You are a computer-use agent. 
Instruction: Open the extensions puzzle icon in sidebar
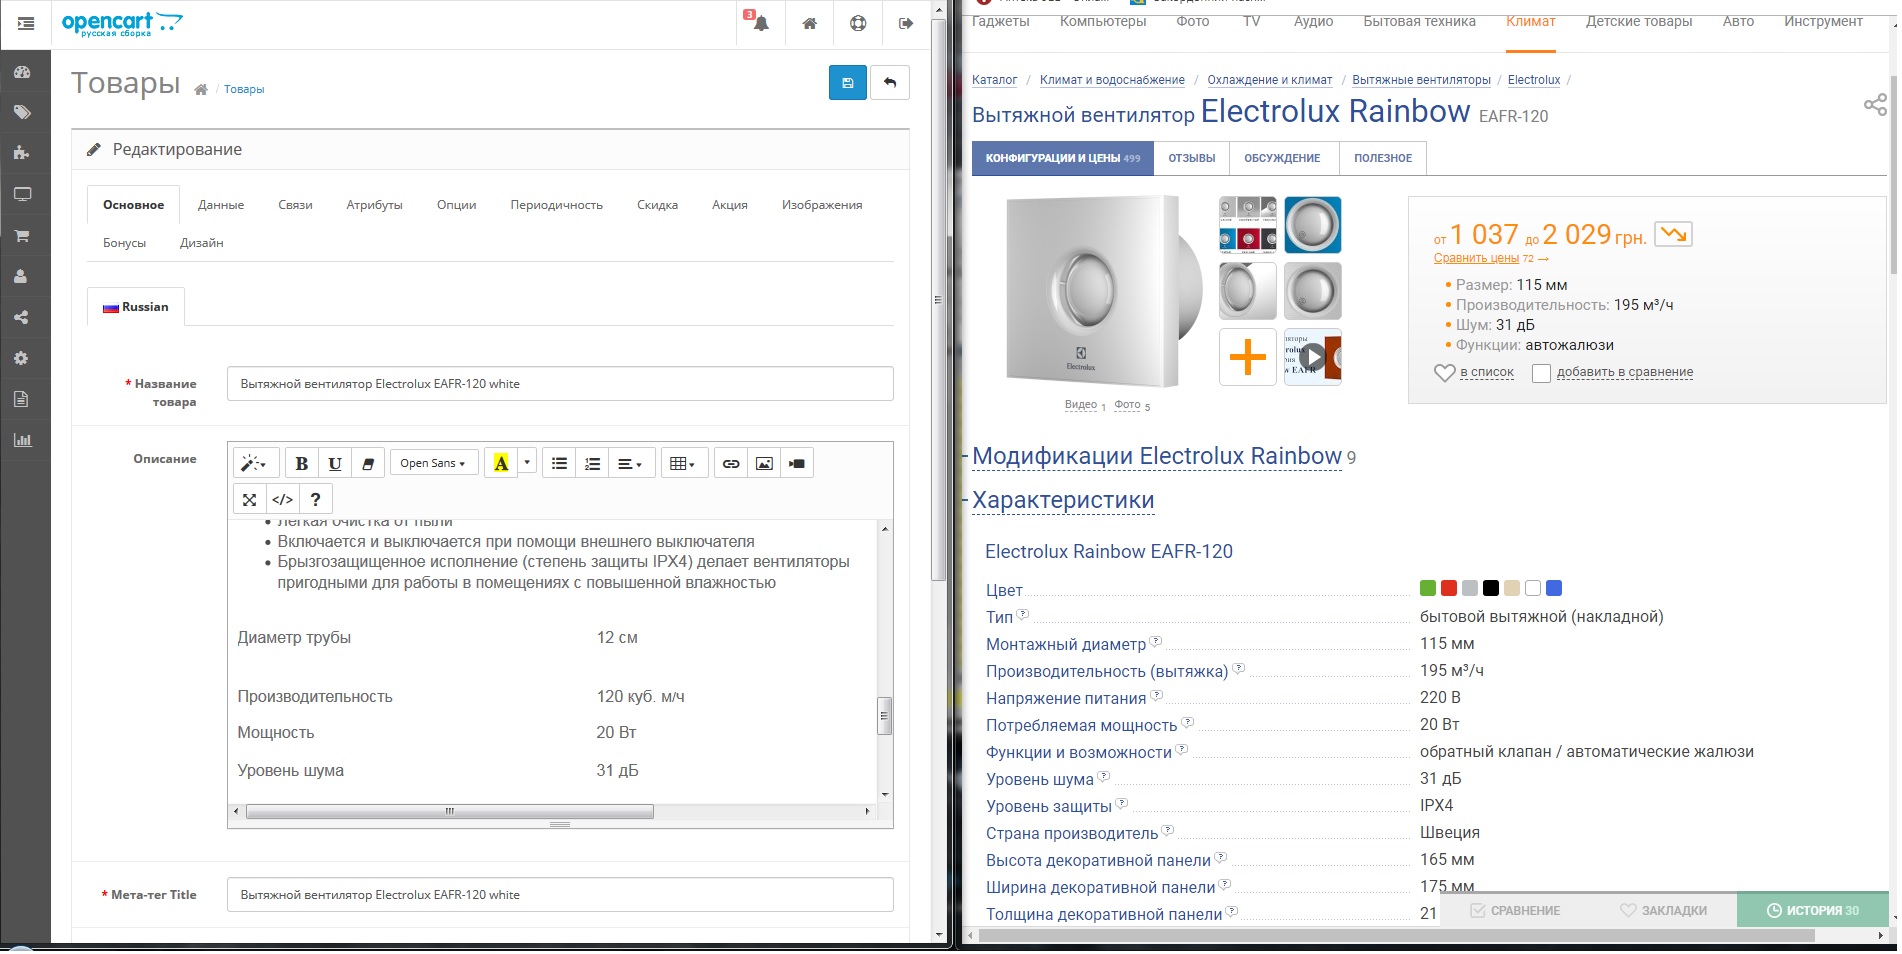[x=22, y=153]
